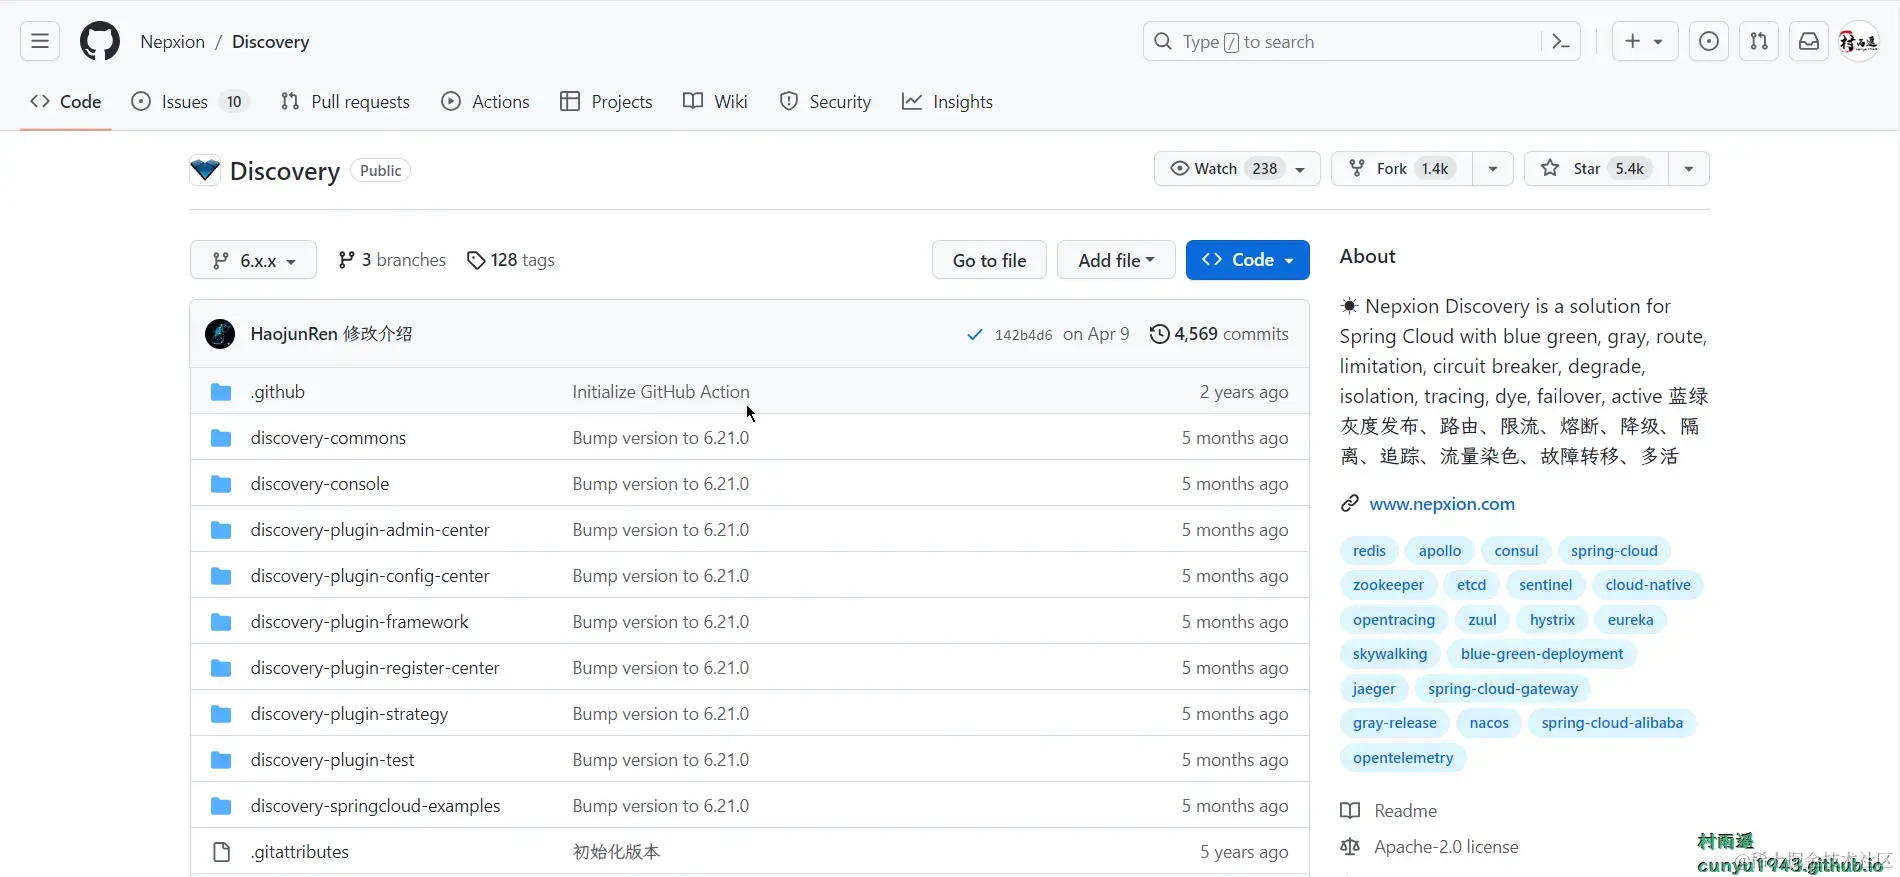Viewport: 1900px width, 877px height.
Task: Click the discovery-console folder icon
Action: point(221,484)
